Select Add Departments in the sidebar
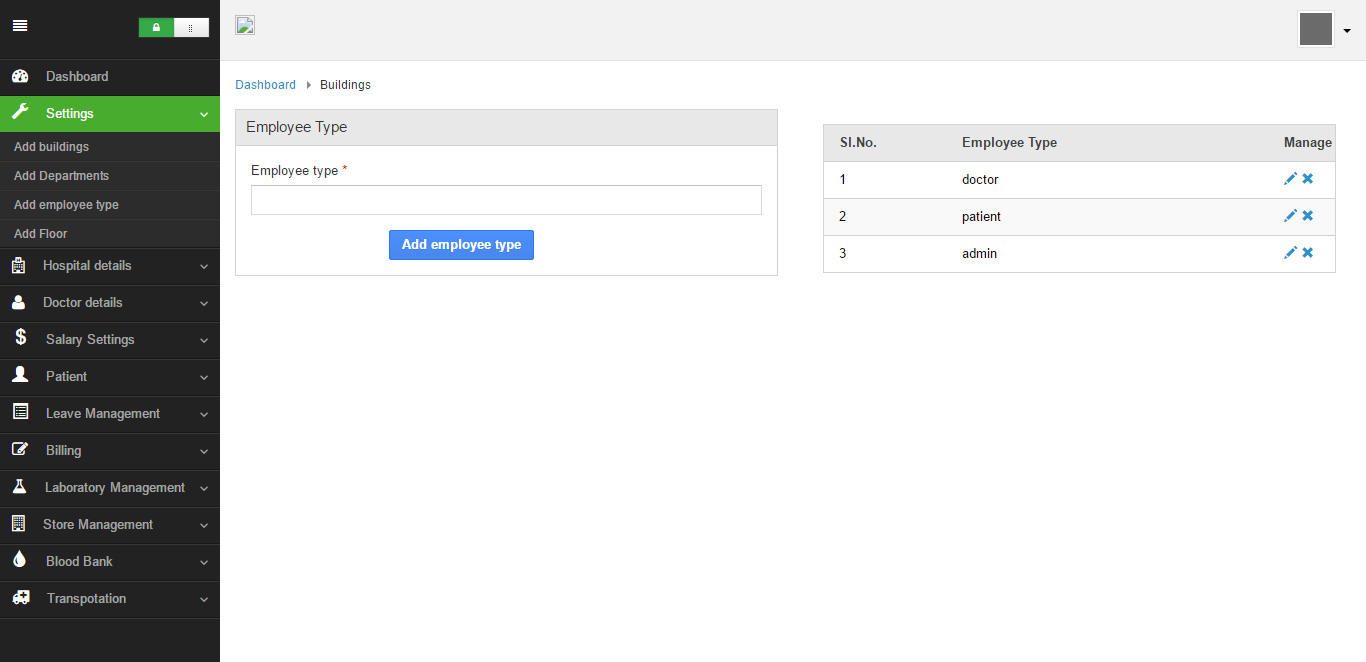Image resolution: width=1366 pixels, height=662 pixels. [x=61, y=176]
